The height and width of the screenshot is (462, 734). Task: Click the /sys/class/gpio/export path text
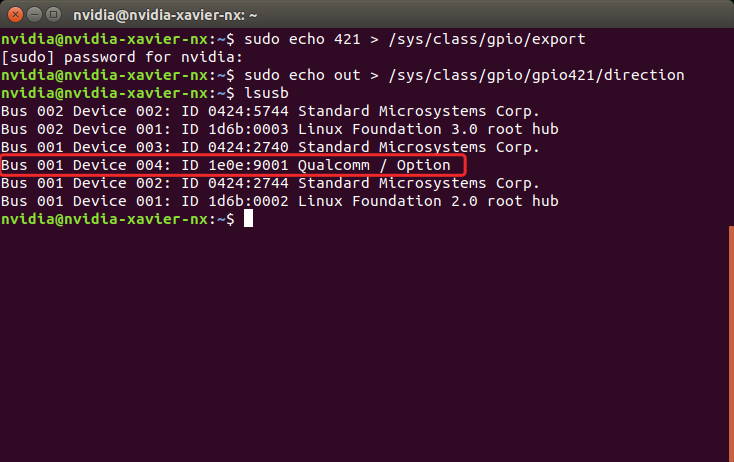[x=487, y=39]
